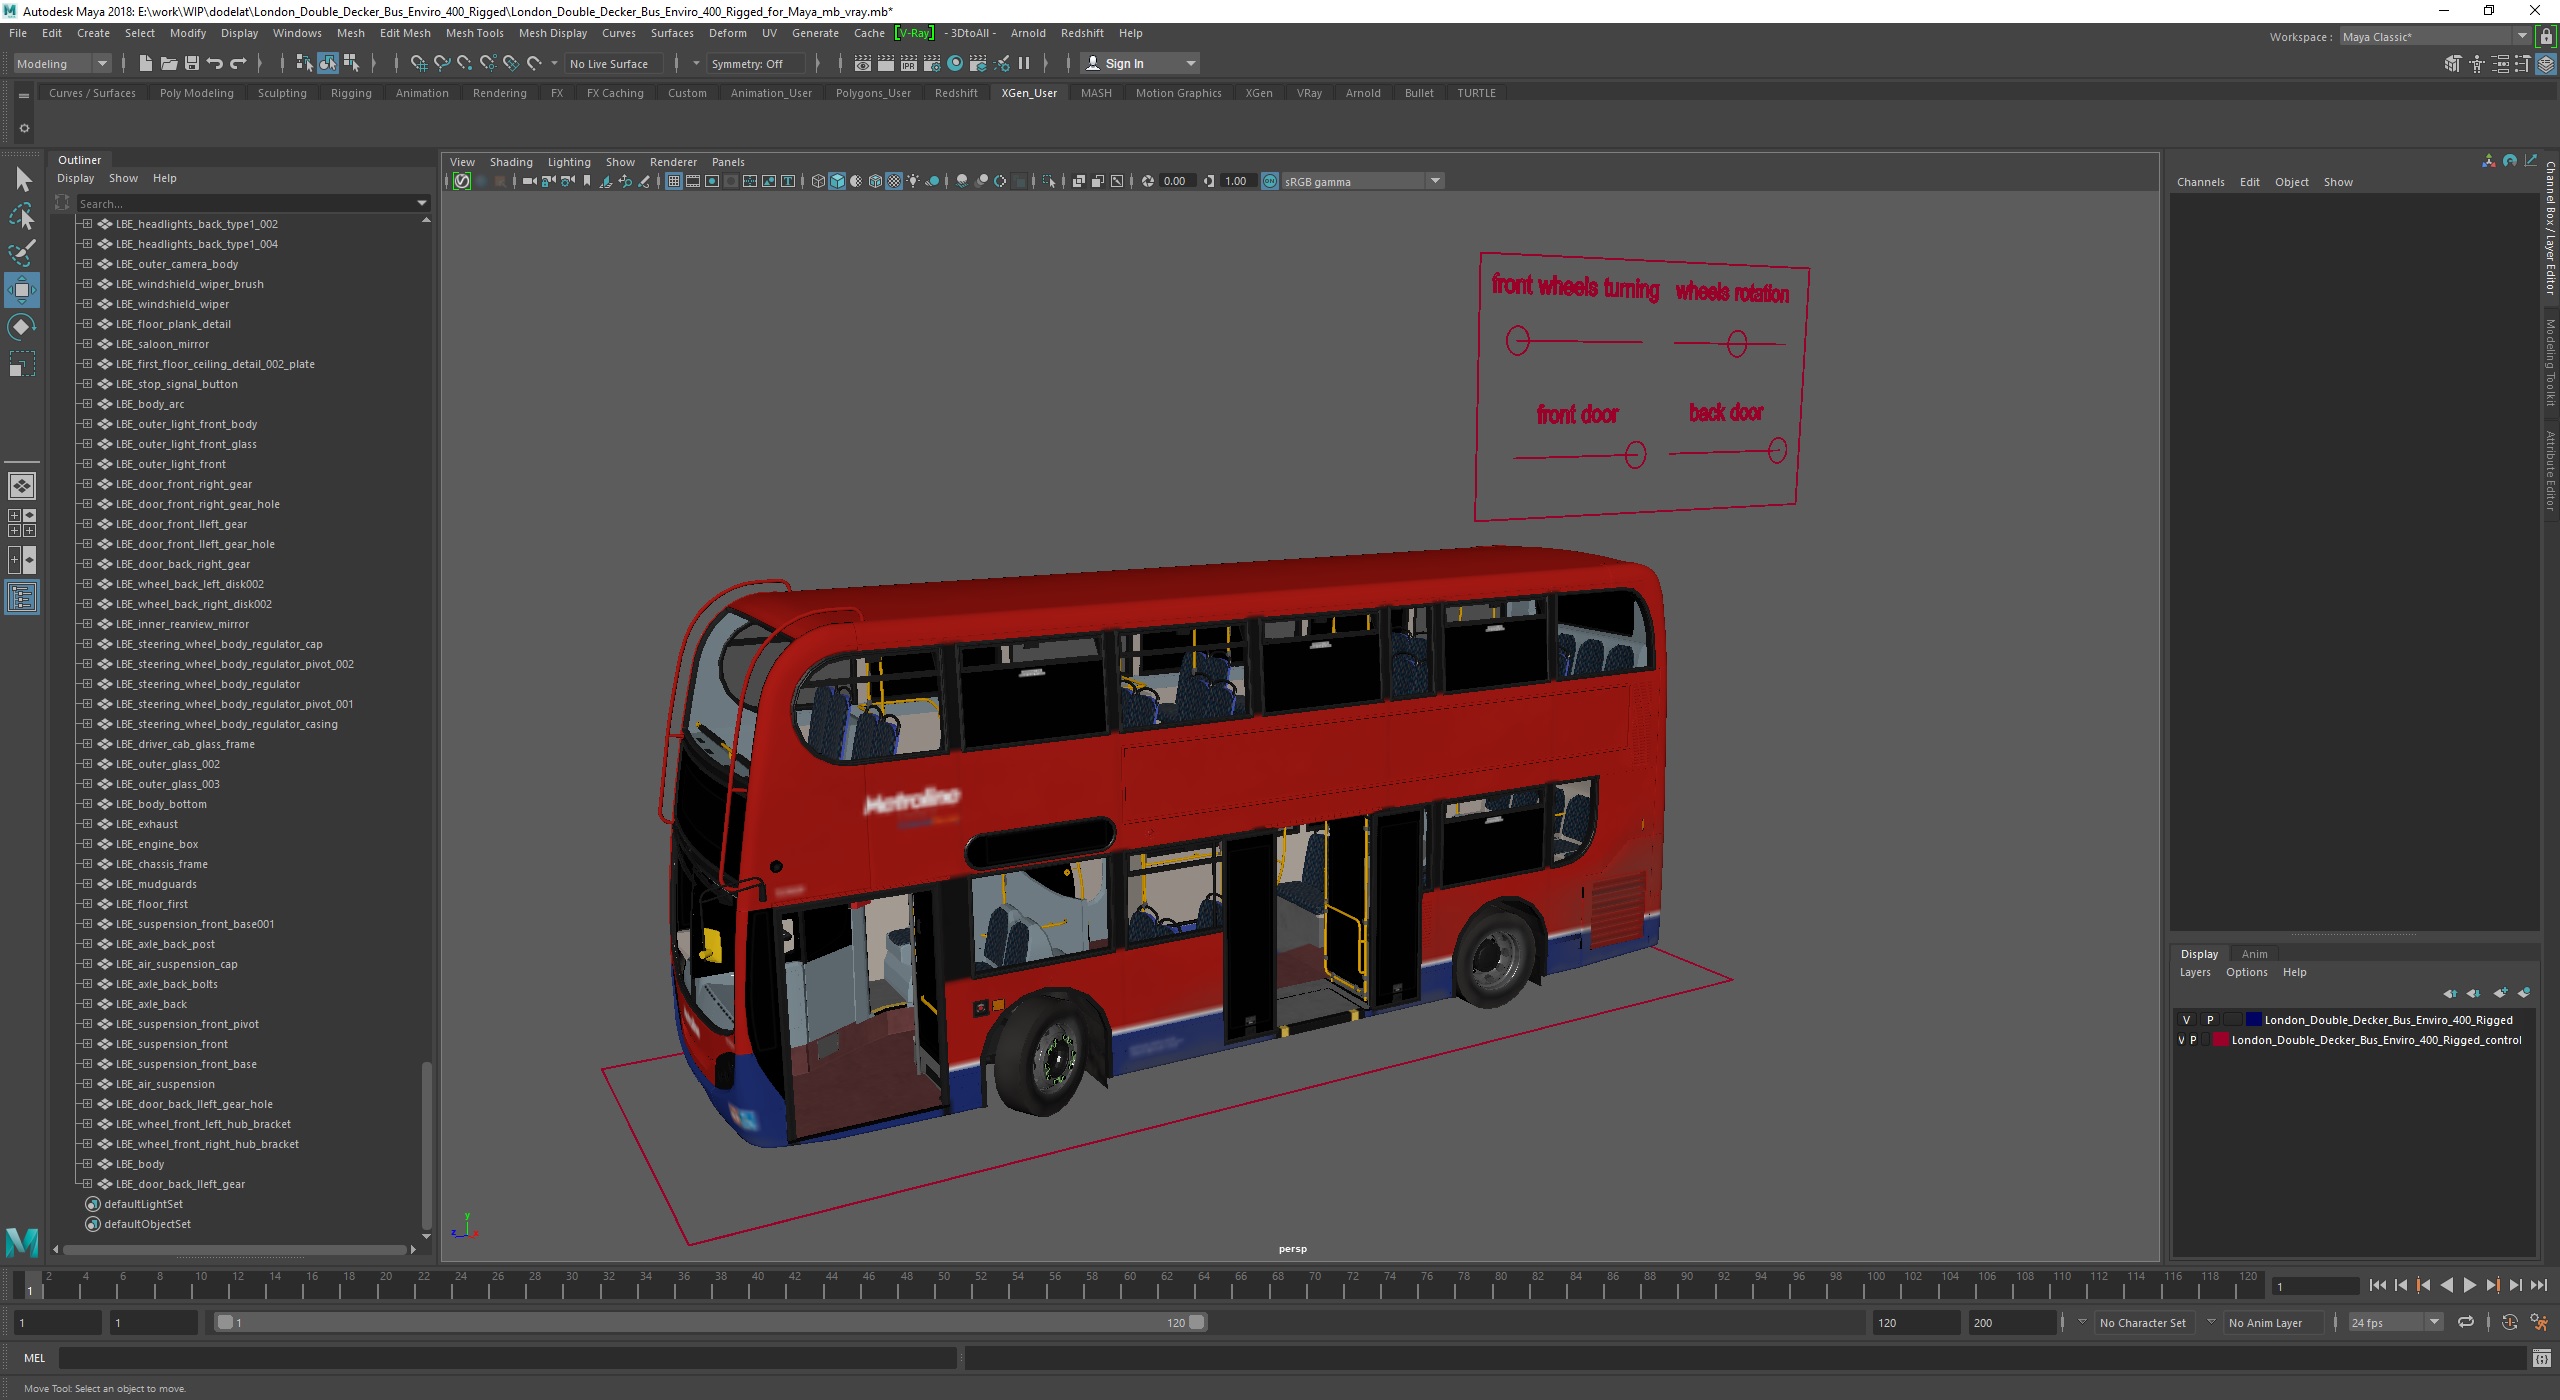Activate the Rotate tool in the toolbox

pyautogui.click(x=22, y=327)
